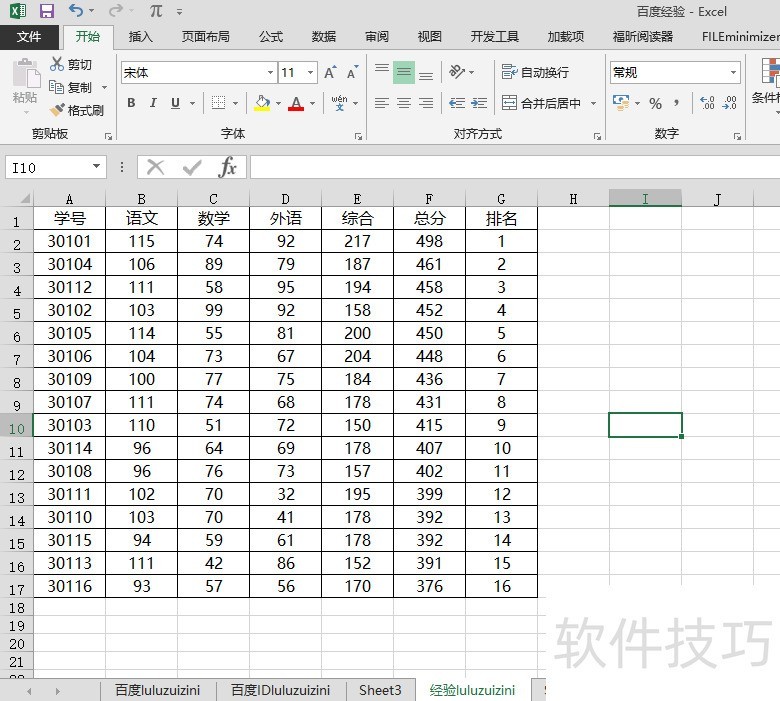Open number format dropdown (常规)

tap(733, 73)
